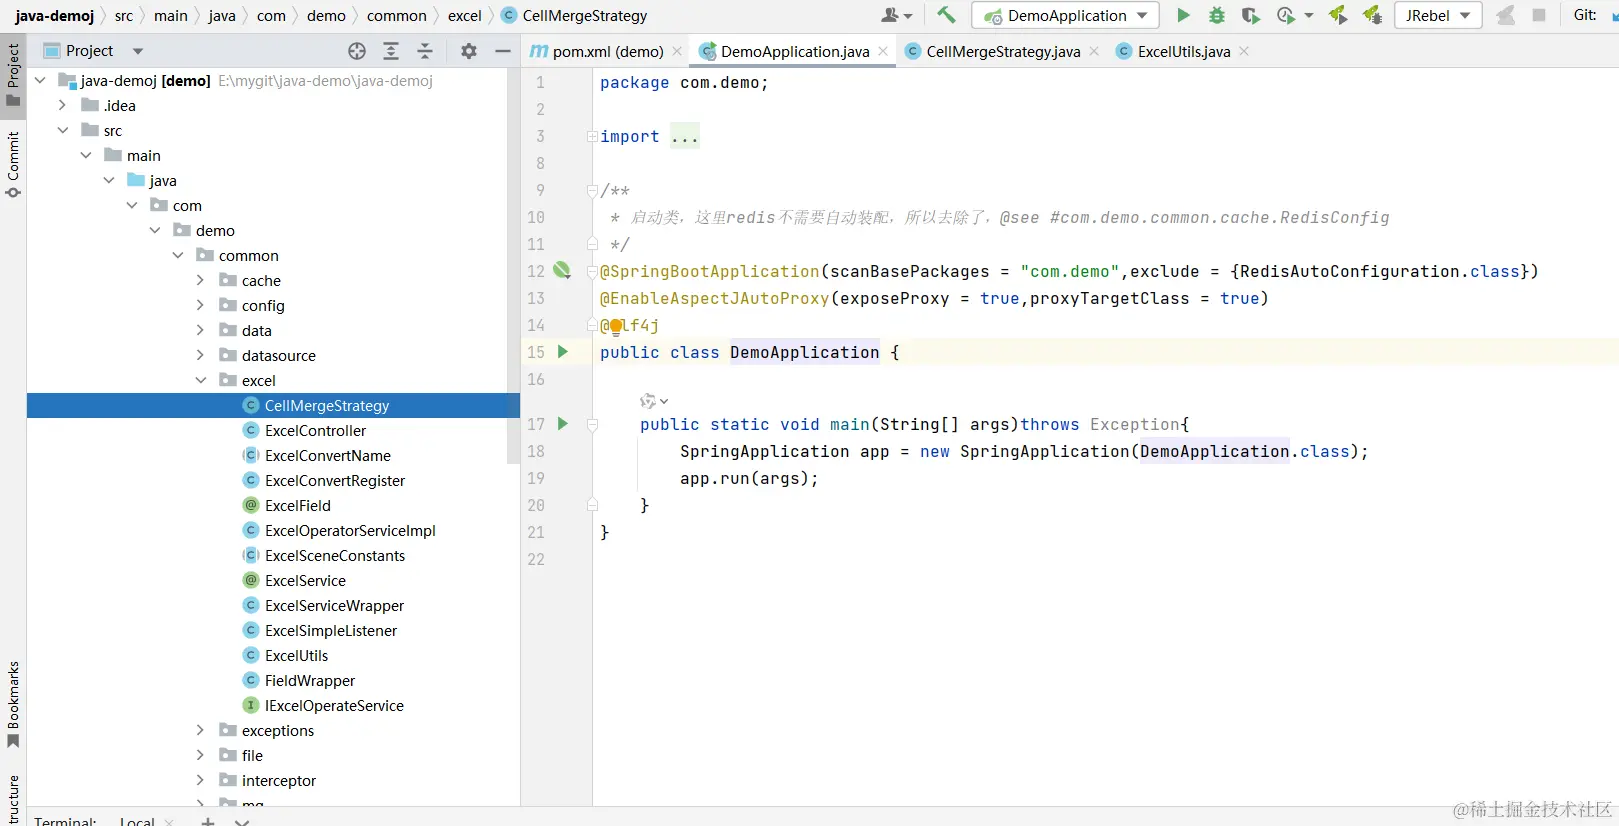The height and width of the screenshot is (826, 1619).
Task: Hide the Project tool window
Action: pos(503,51)
